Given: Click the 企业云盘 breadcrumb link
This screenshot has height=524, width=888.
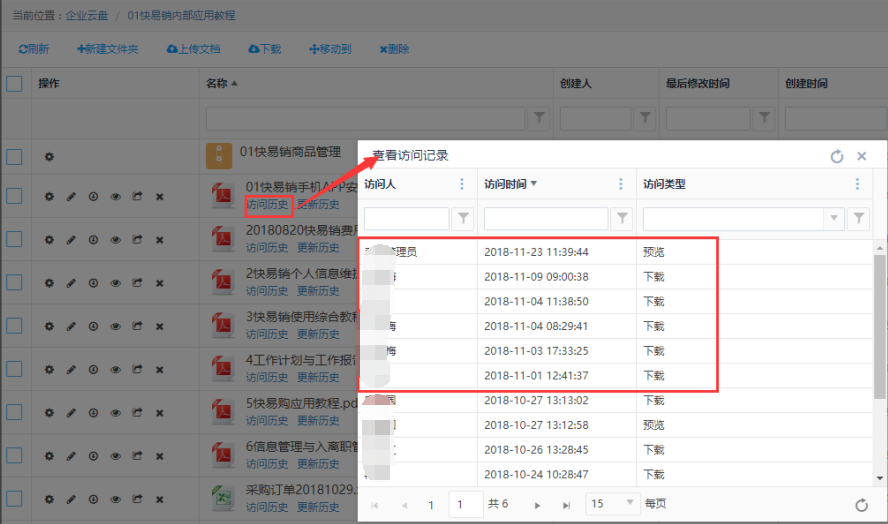Looking at the screenshot, I should click(89, 17).
